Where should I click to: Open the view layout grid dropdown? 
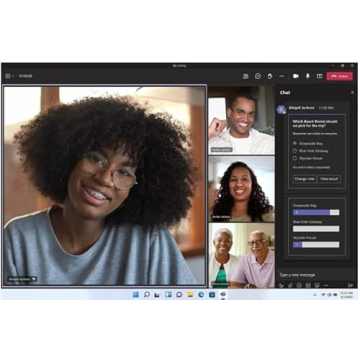click(x=10, y=76)
